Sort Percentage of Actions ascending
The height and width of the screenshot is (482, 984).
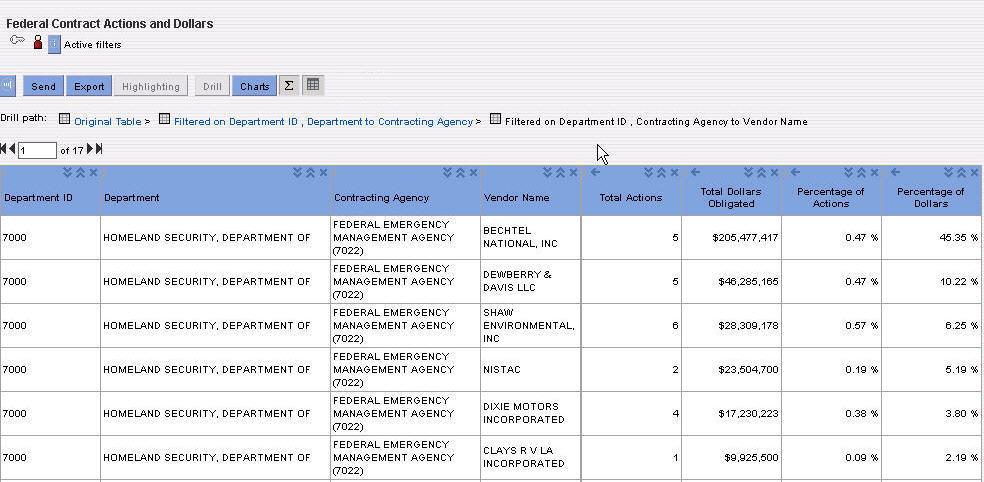tap(862, 173)
